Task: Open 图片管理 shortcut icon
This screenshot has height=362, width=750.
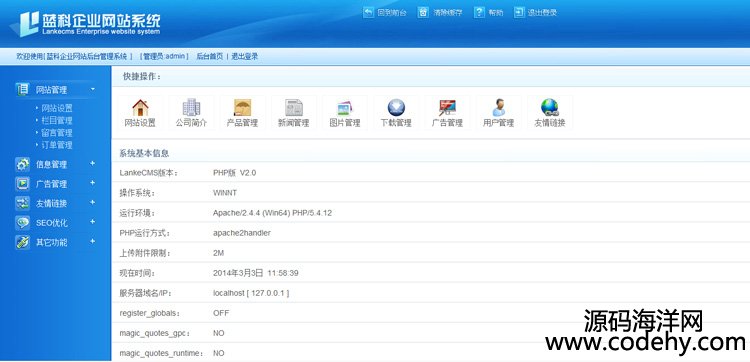Action: [x=345, y=108]
